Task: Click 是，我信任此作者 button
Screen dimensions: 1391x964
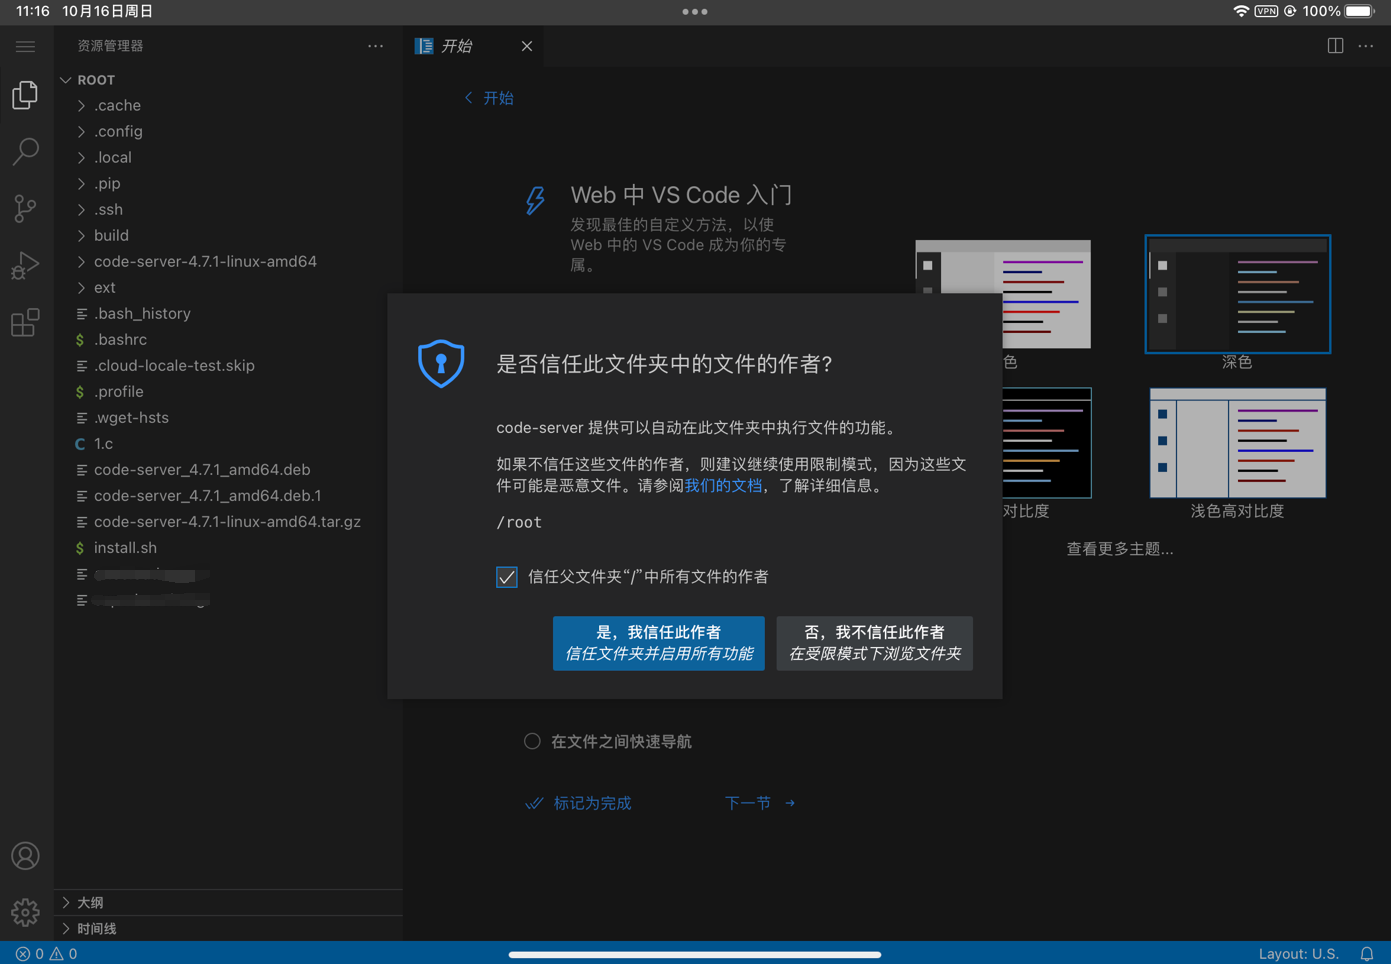Action: click(658, 643)
